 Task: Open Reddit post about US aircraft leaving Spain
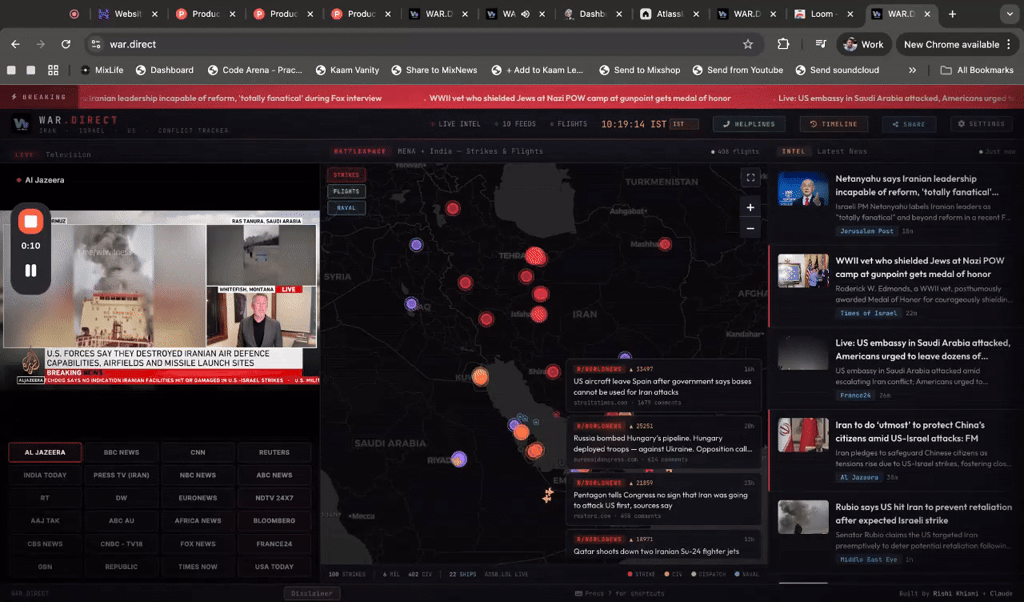click(x=664, y=386)
